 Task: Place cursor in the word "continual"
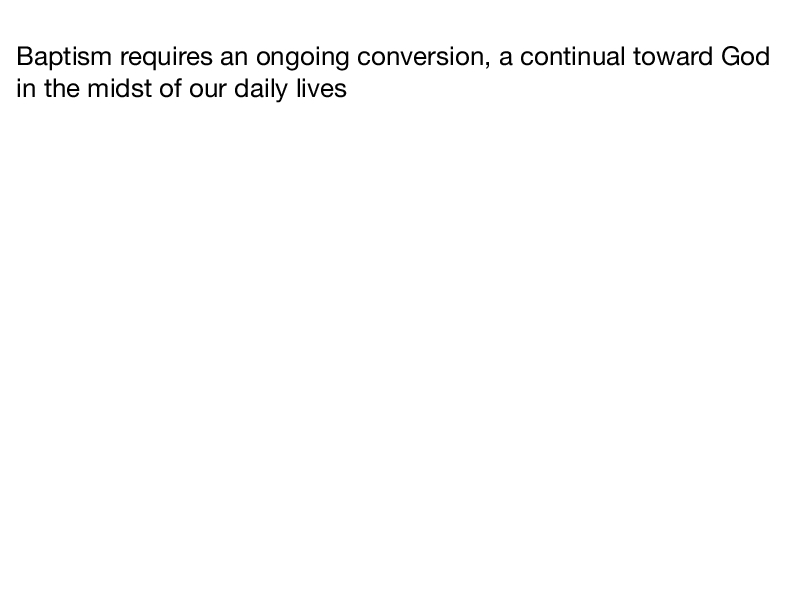(x=572, y=57)
